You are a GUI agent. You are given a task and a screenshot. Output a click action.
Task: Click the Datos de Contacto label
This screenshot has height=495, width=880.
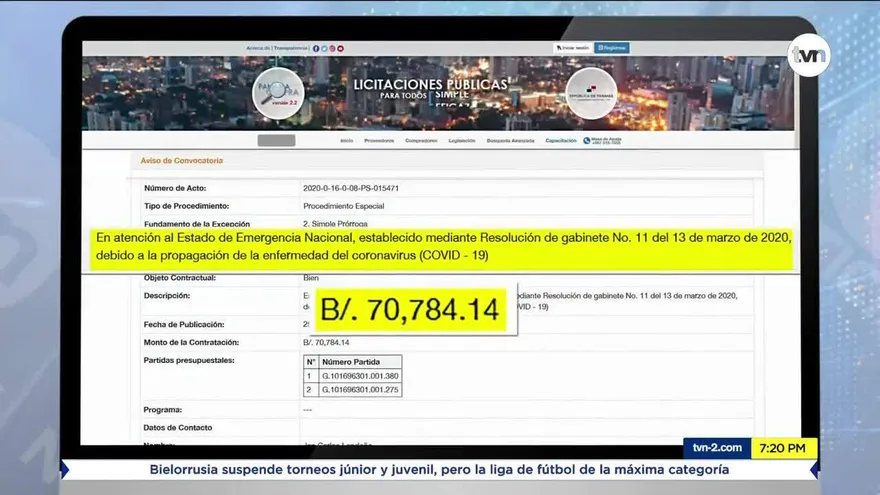178,428
